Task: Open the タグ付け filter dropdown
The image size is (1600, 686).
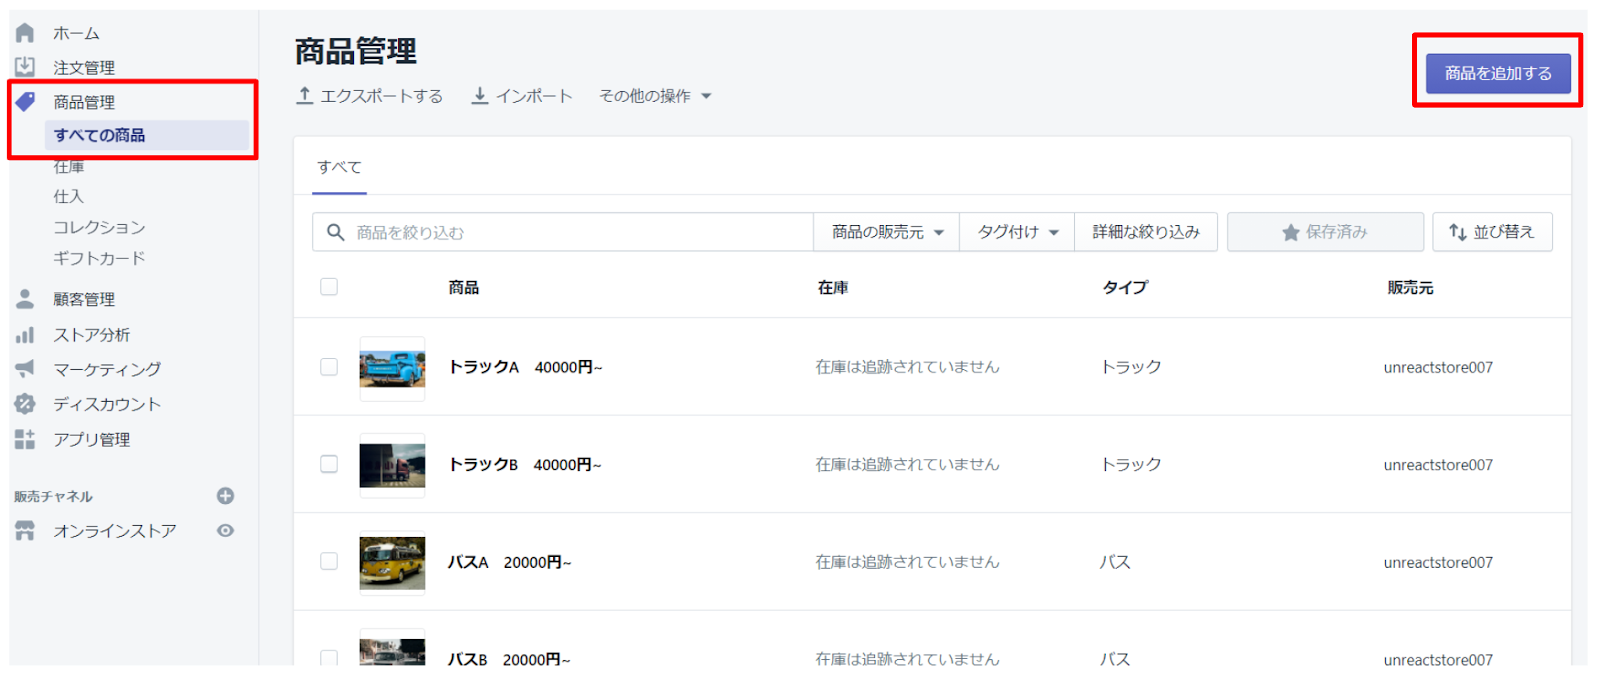Action: point(1017,232)
